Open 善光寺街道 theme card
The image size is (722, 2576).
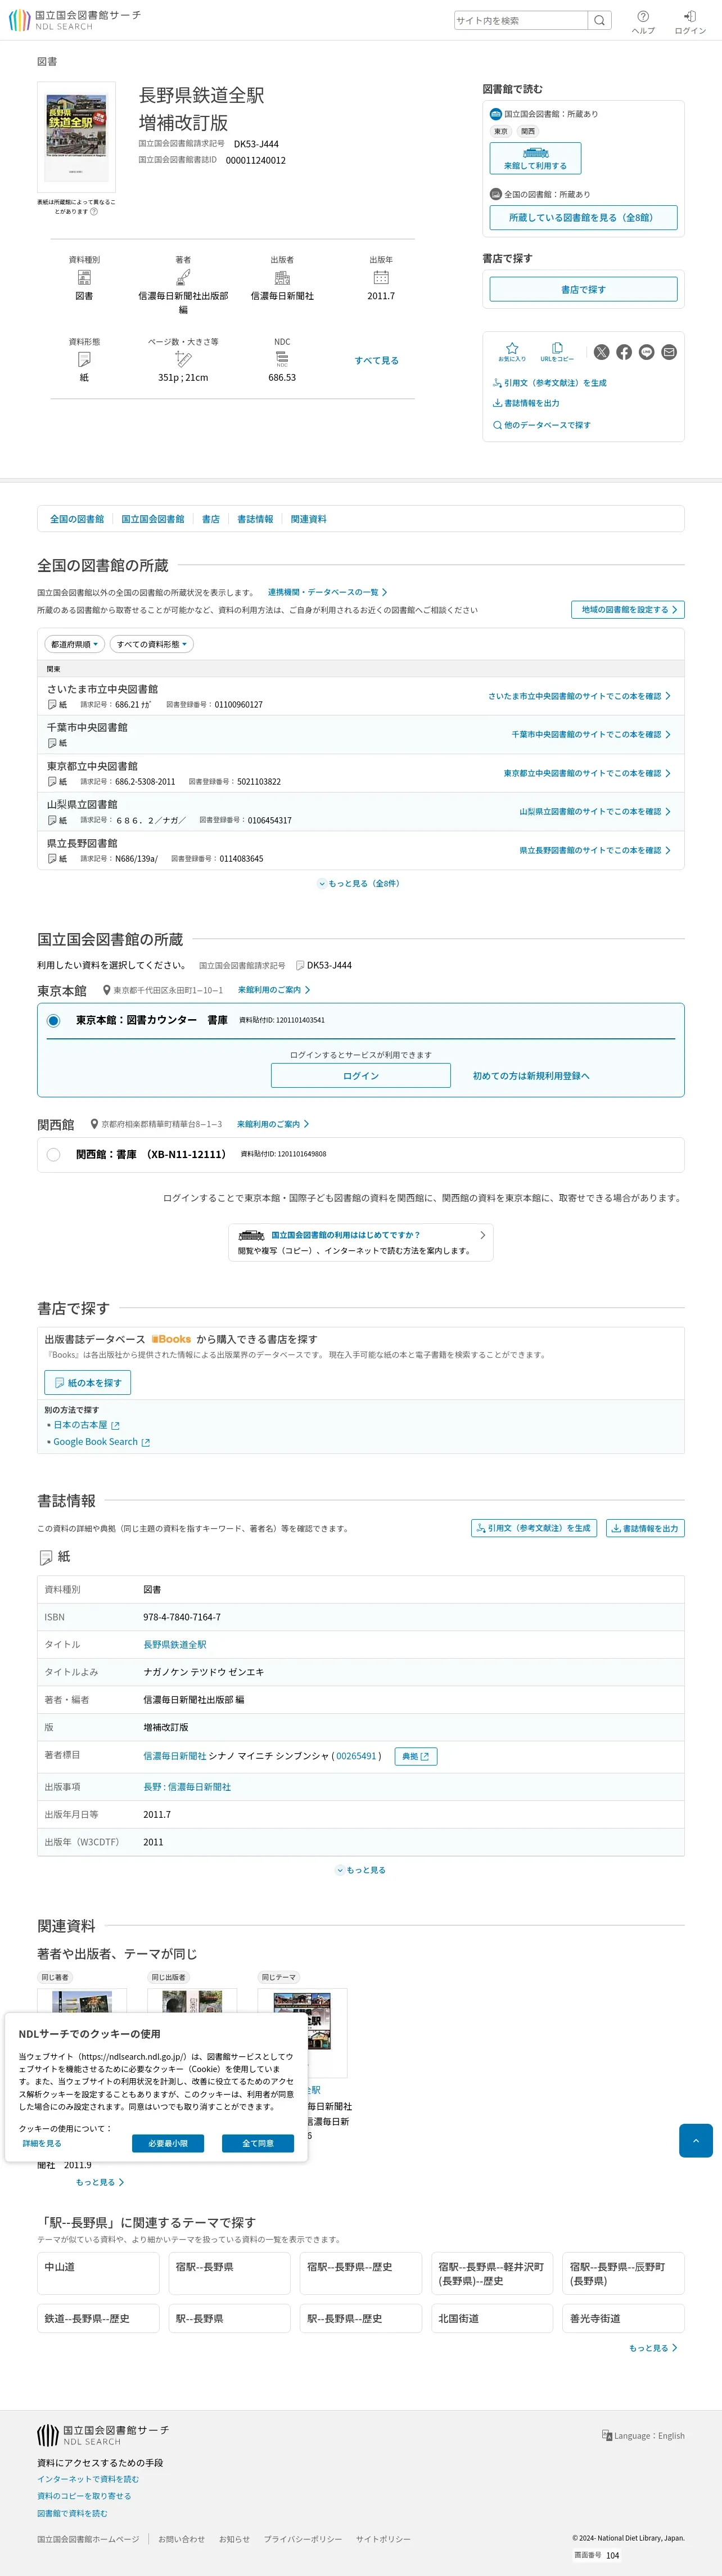click(x=624, y=2318)
